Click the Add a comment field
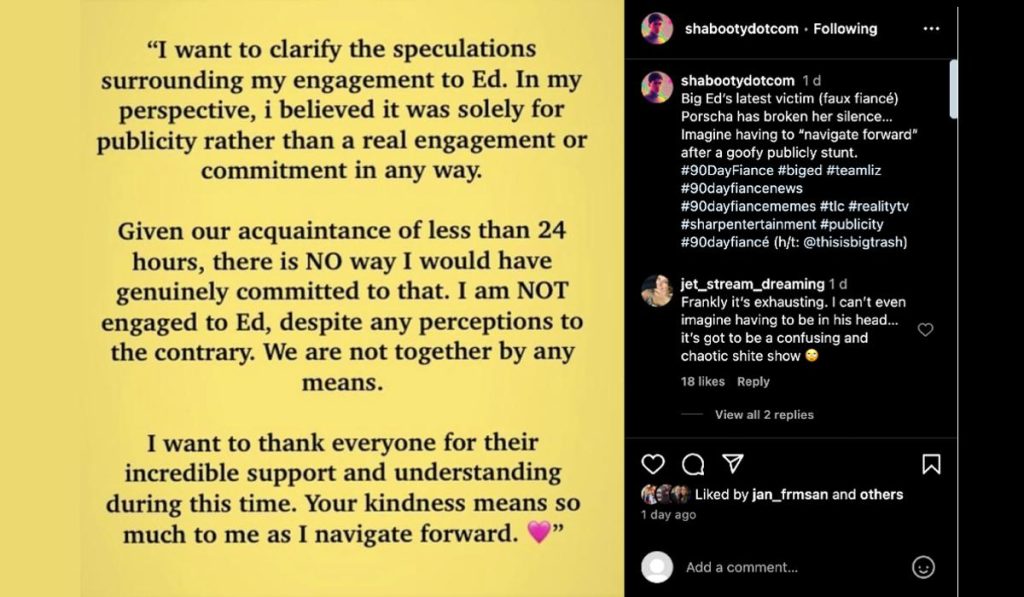Viewport: 1024px width, 597px height. point(790,567)
